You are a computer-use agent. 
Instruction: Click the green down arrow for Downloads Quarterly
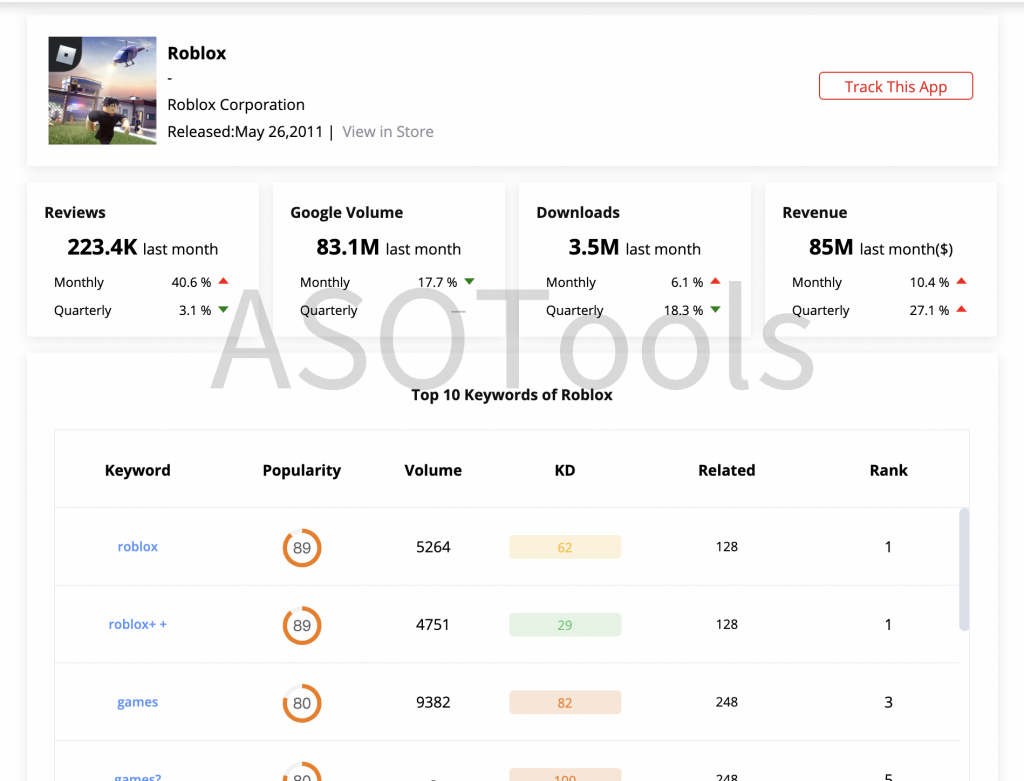click(715, 310)
